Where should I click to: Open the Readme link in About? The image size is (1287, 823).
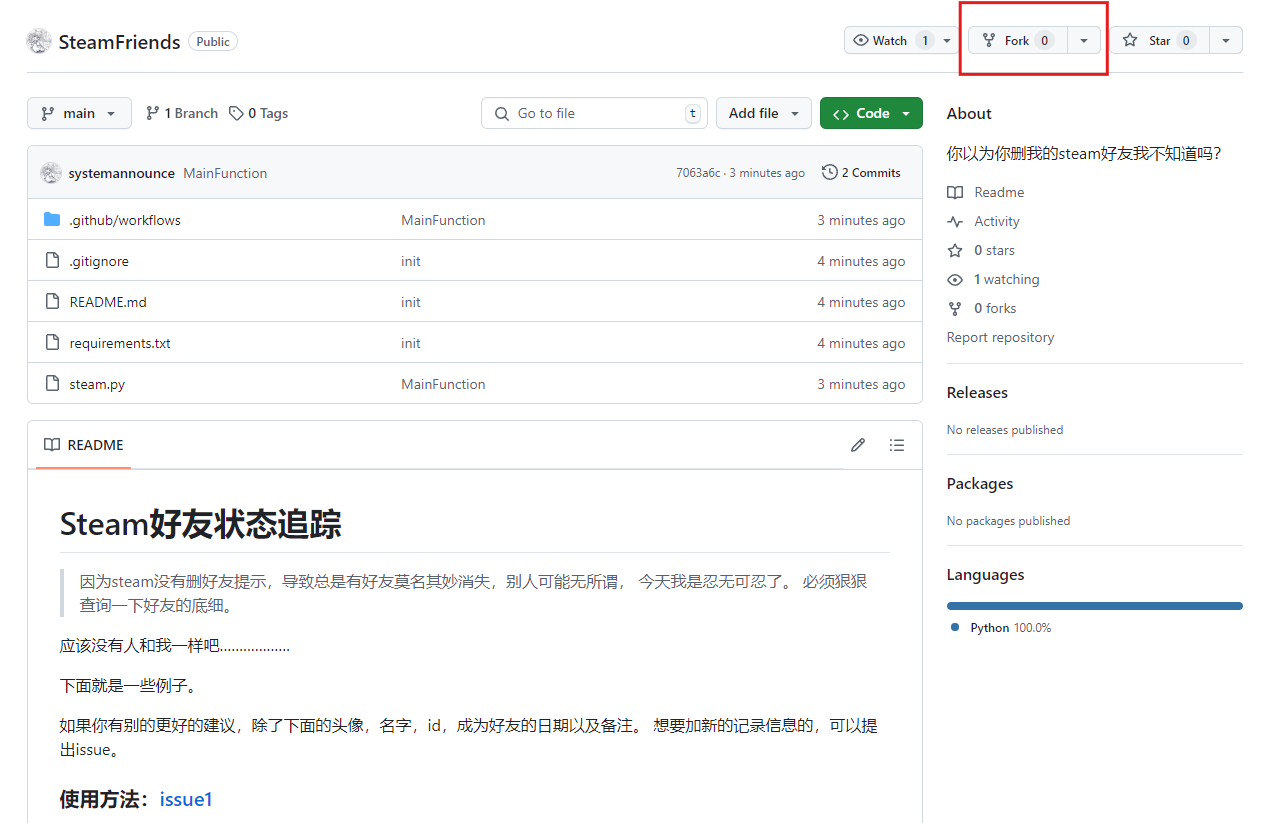pyautogui.click(x=999, y=192)
